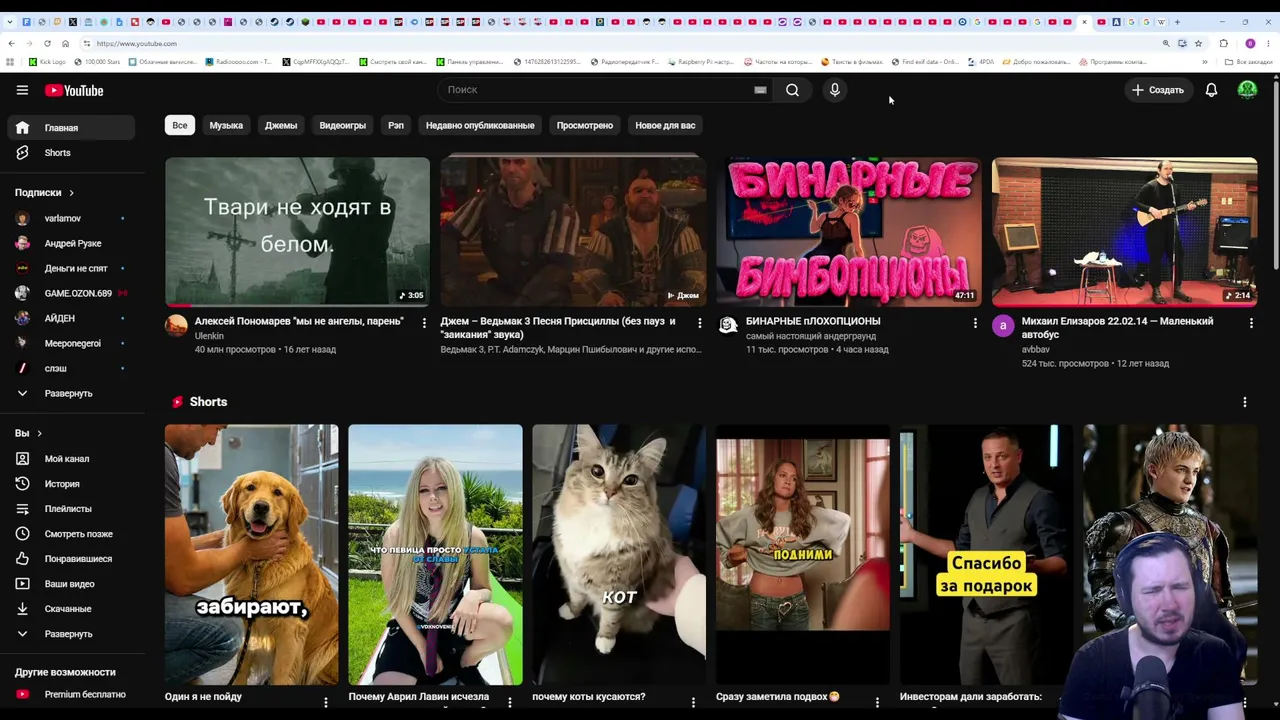
Task: Click the Создать button
Action: [x=1157, y=90]
